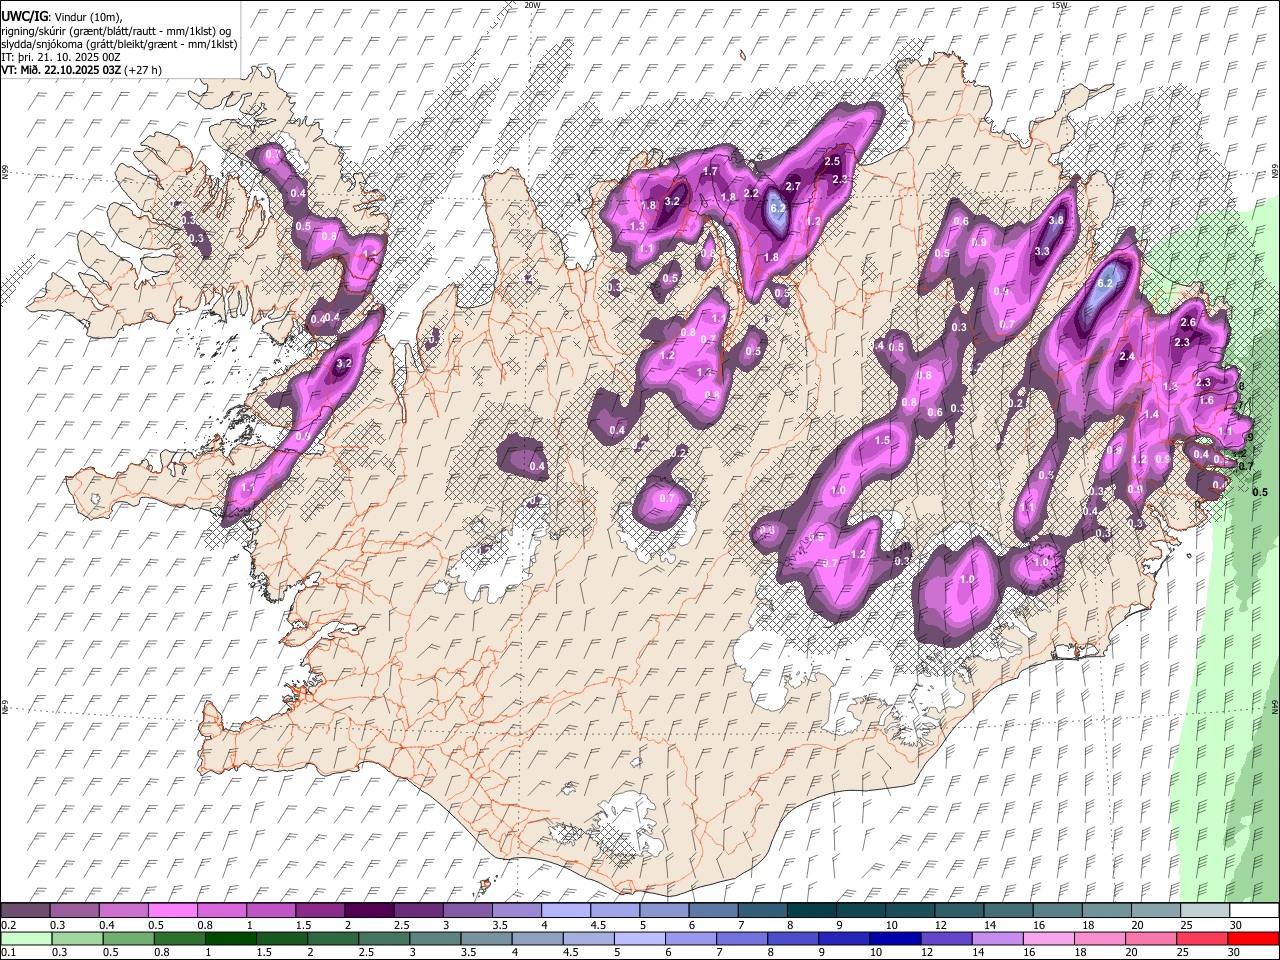Click the 'slydda/snjókoma' description line
Viewport: 1280px width, 960px height.
tap(118, 44)
